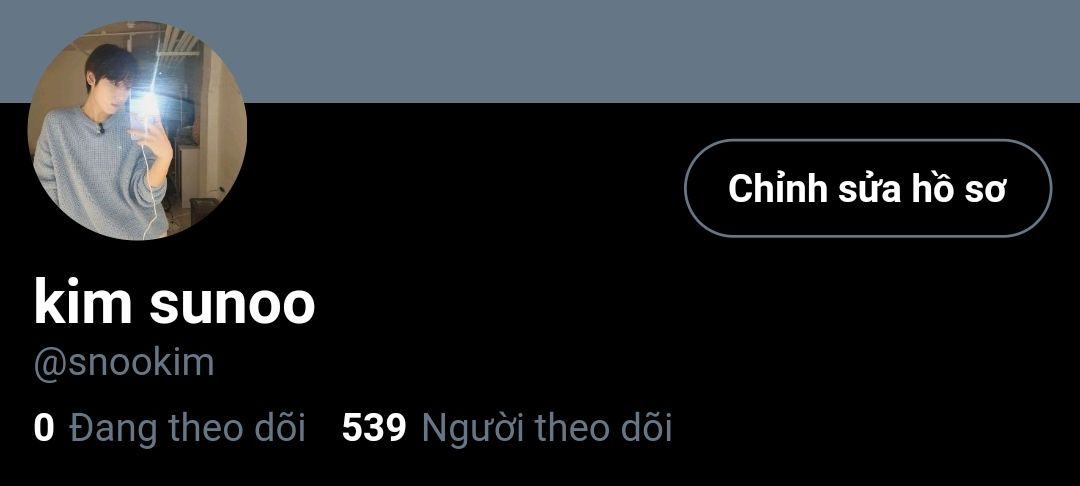This screenshot has width=1080, height=486.
Task: View the mirror selfie profile picture
Action: point(137,130)
